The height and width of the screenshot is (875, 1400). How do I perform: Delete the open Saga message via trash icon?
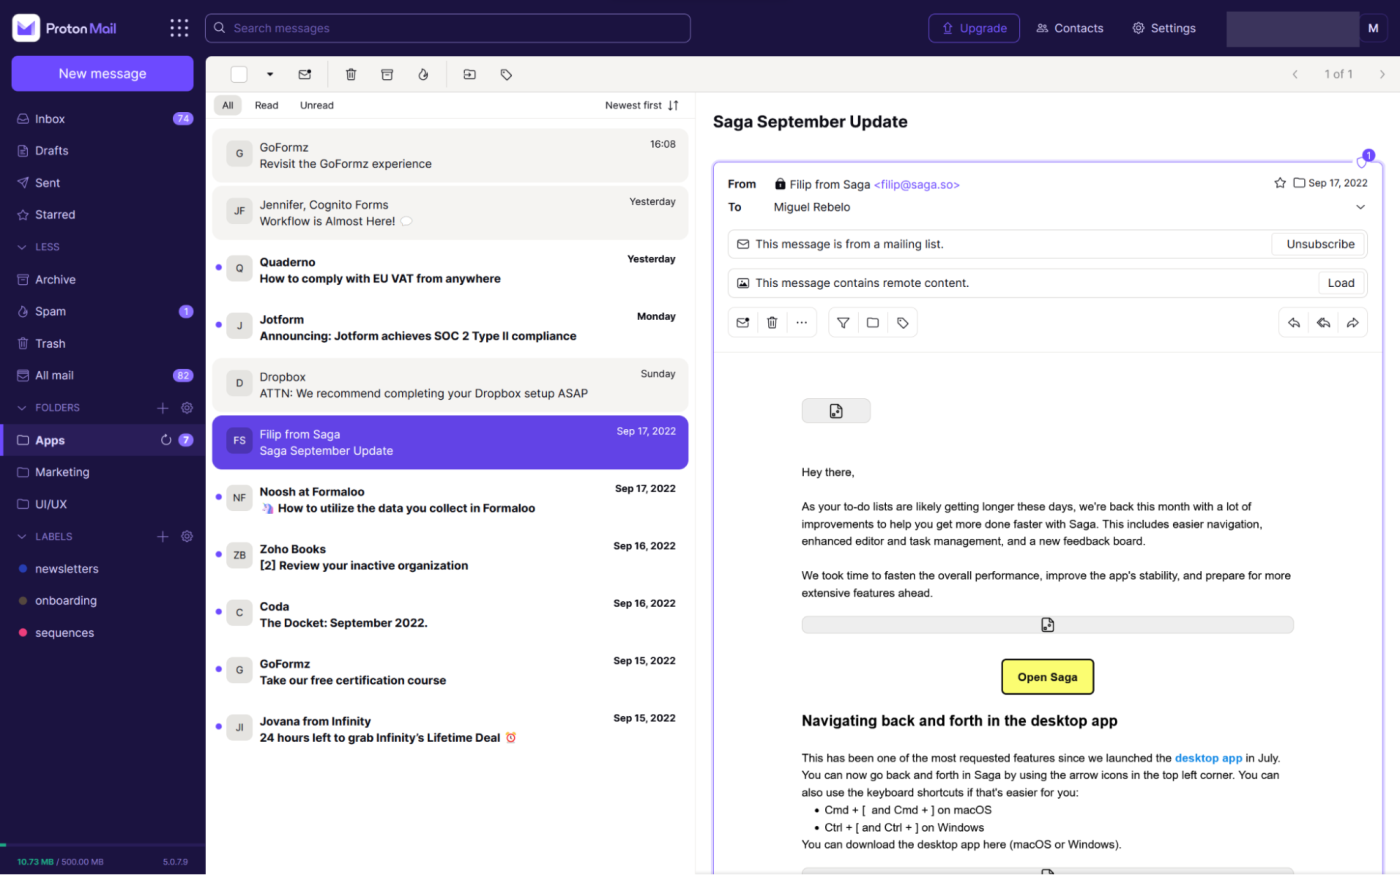(772, 322)
